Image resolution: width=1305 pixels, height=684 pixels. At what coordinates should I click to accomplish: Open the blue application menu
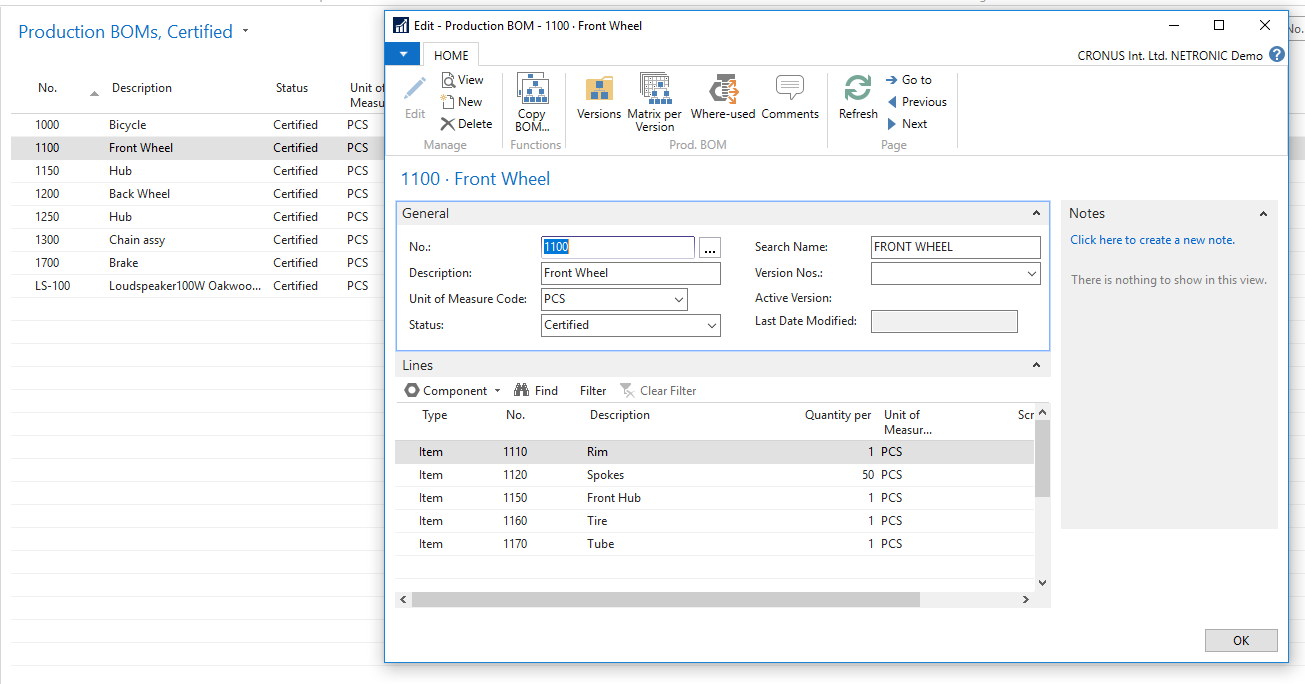pos(402,54)
